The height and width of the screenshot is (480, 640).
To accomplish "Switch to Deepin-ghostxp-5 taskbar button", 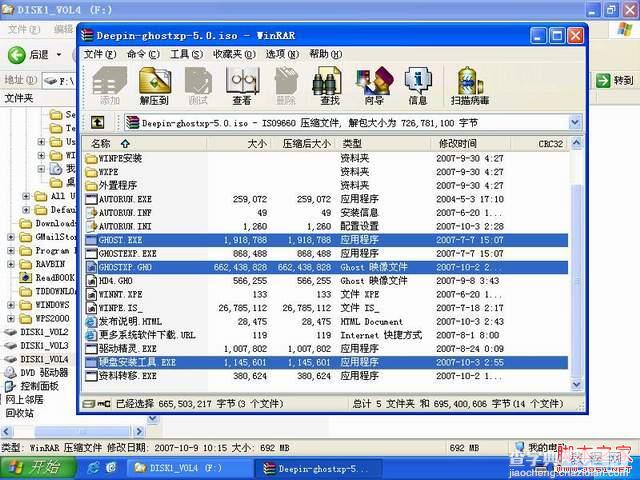I will coord(318,468).
